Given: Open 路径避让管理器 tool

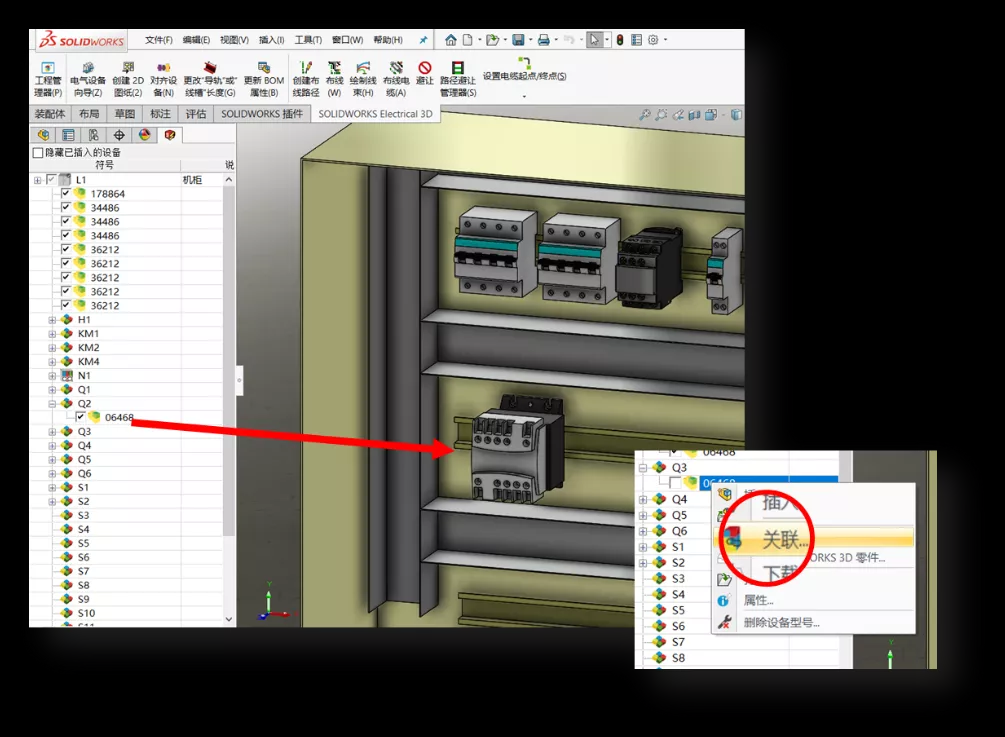Looking at the screenshot, I should 457,78.
